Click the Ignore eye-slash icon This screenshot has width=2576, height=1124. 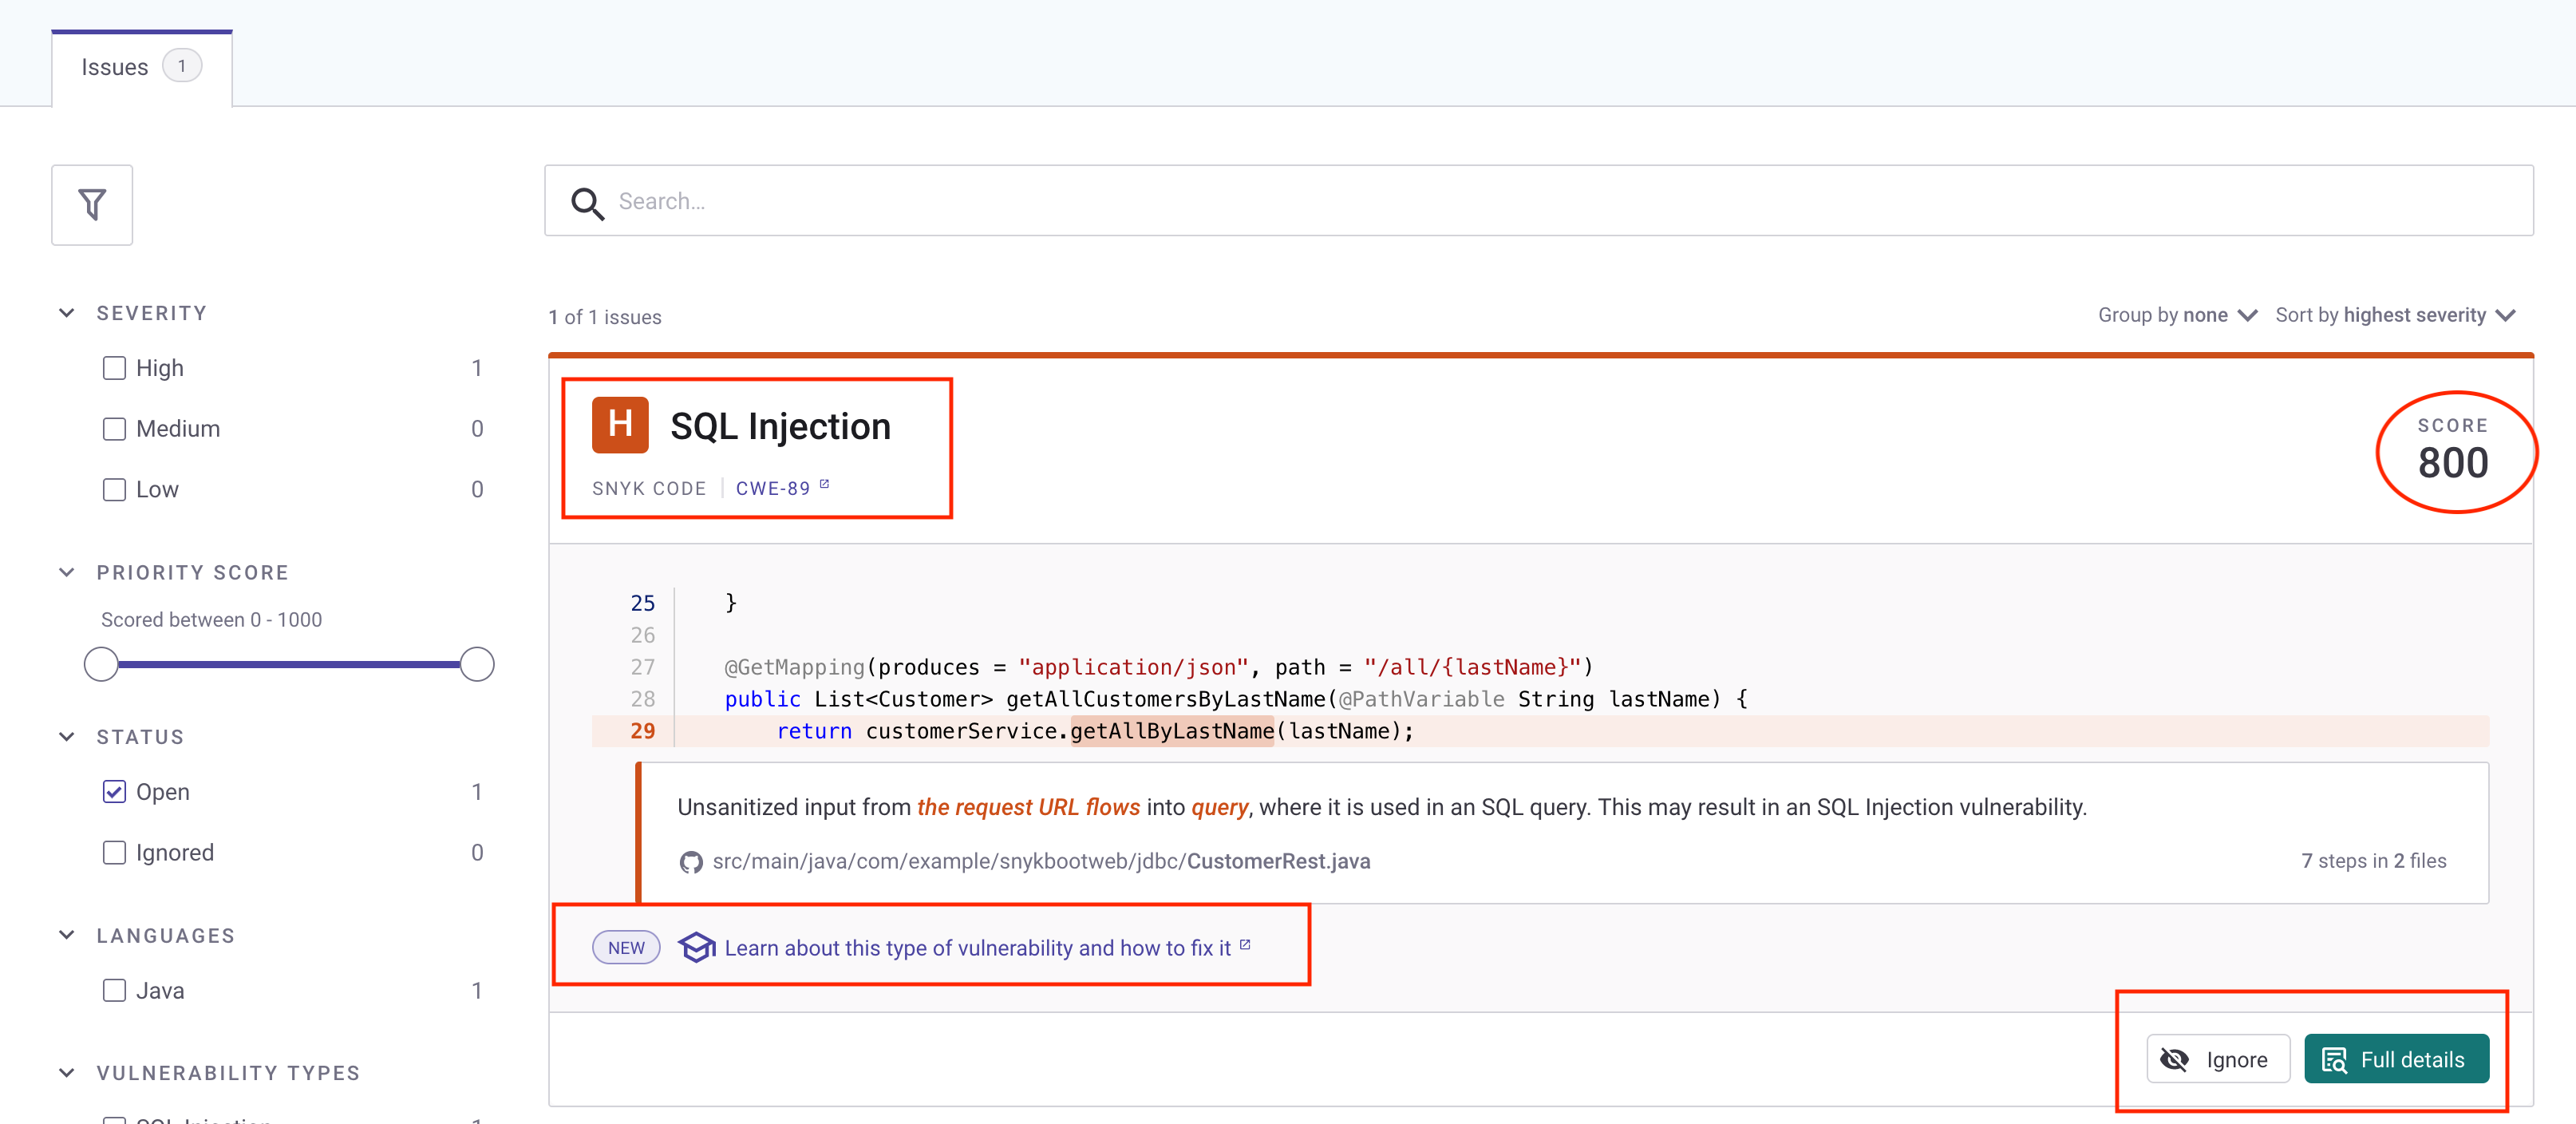tap(2175, 1059)
